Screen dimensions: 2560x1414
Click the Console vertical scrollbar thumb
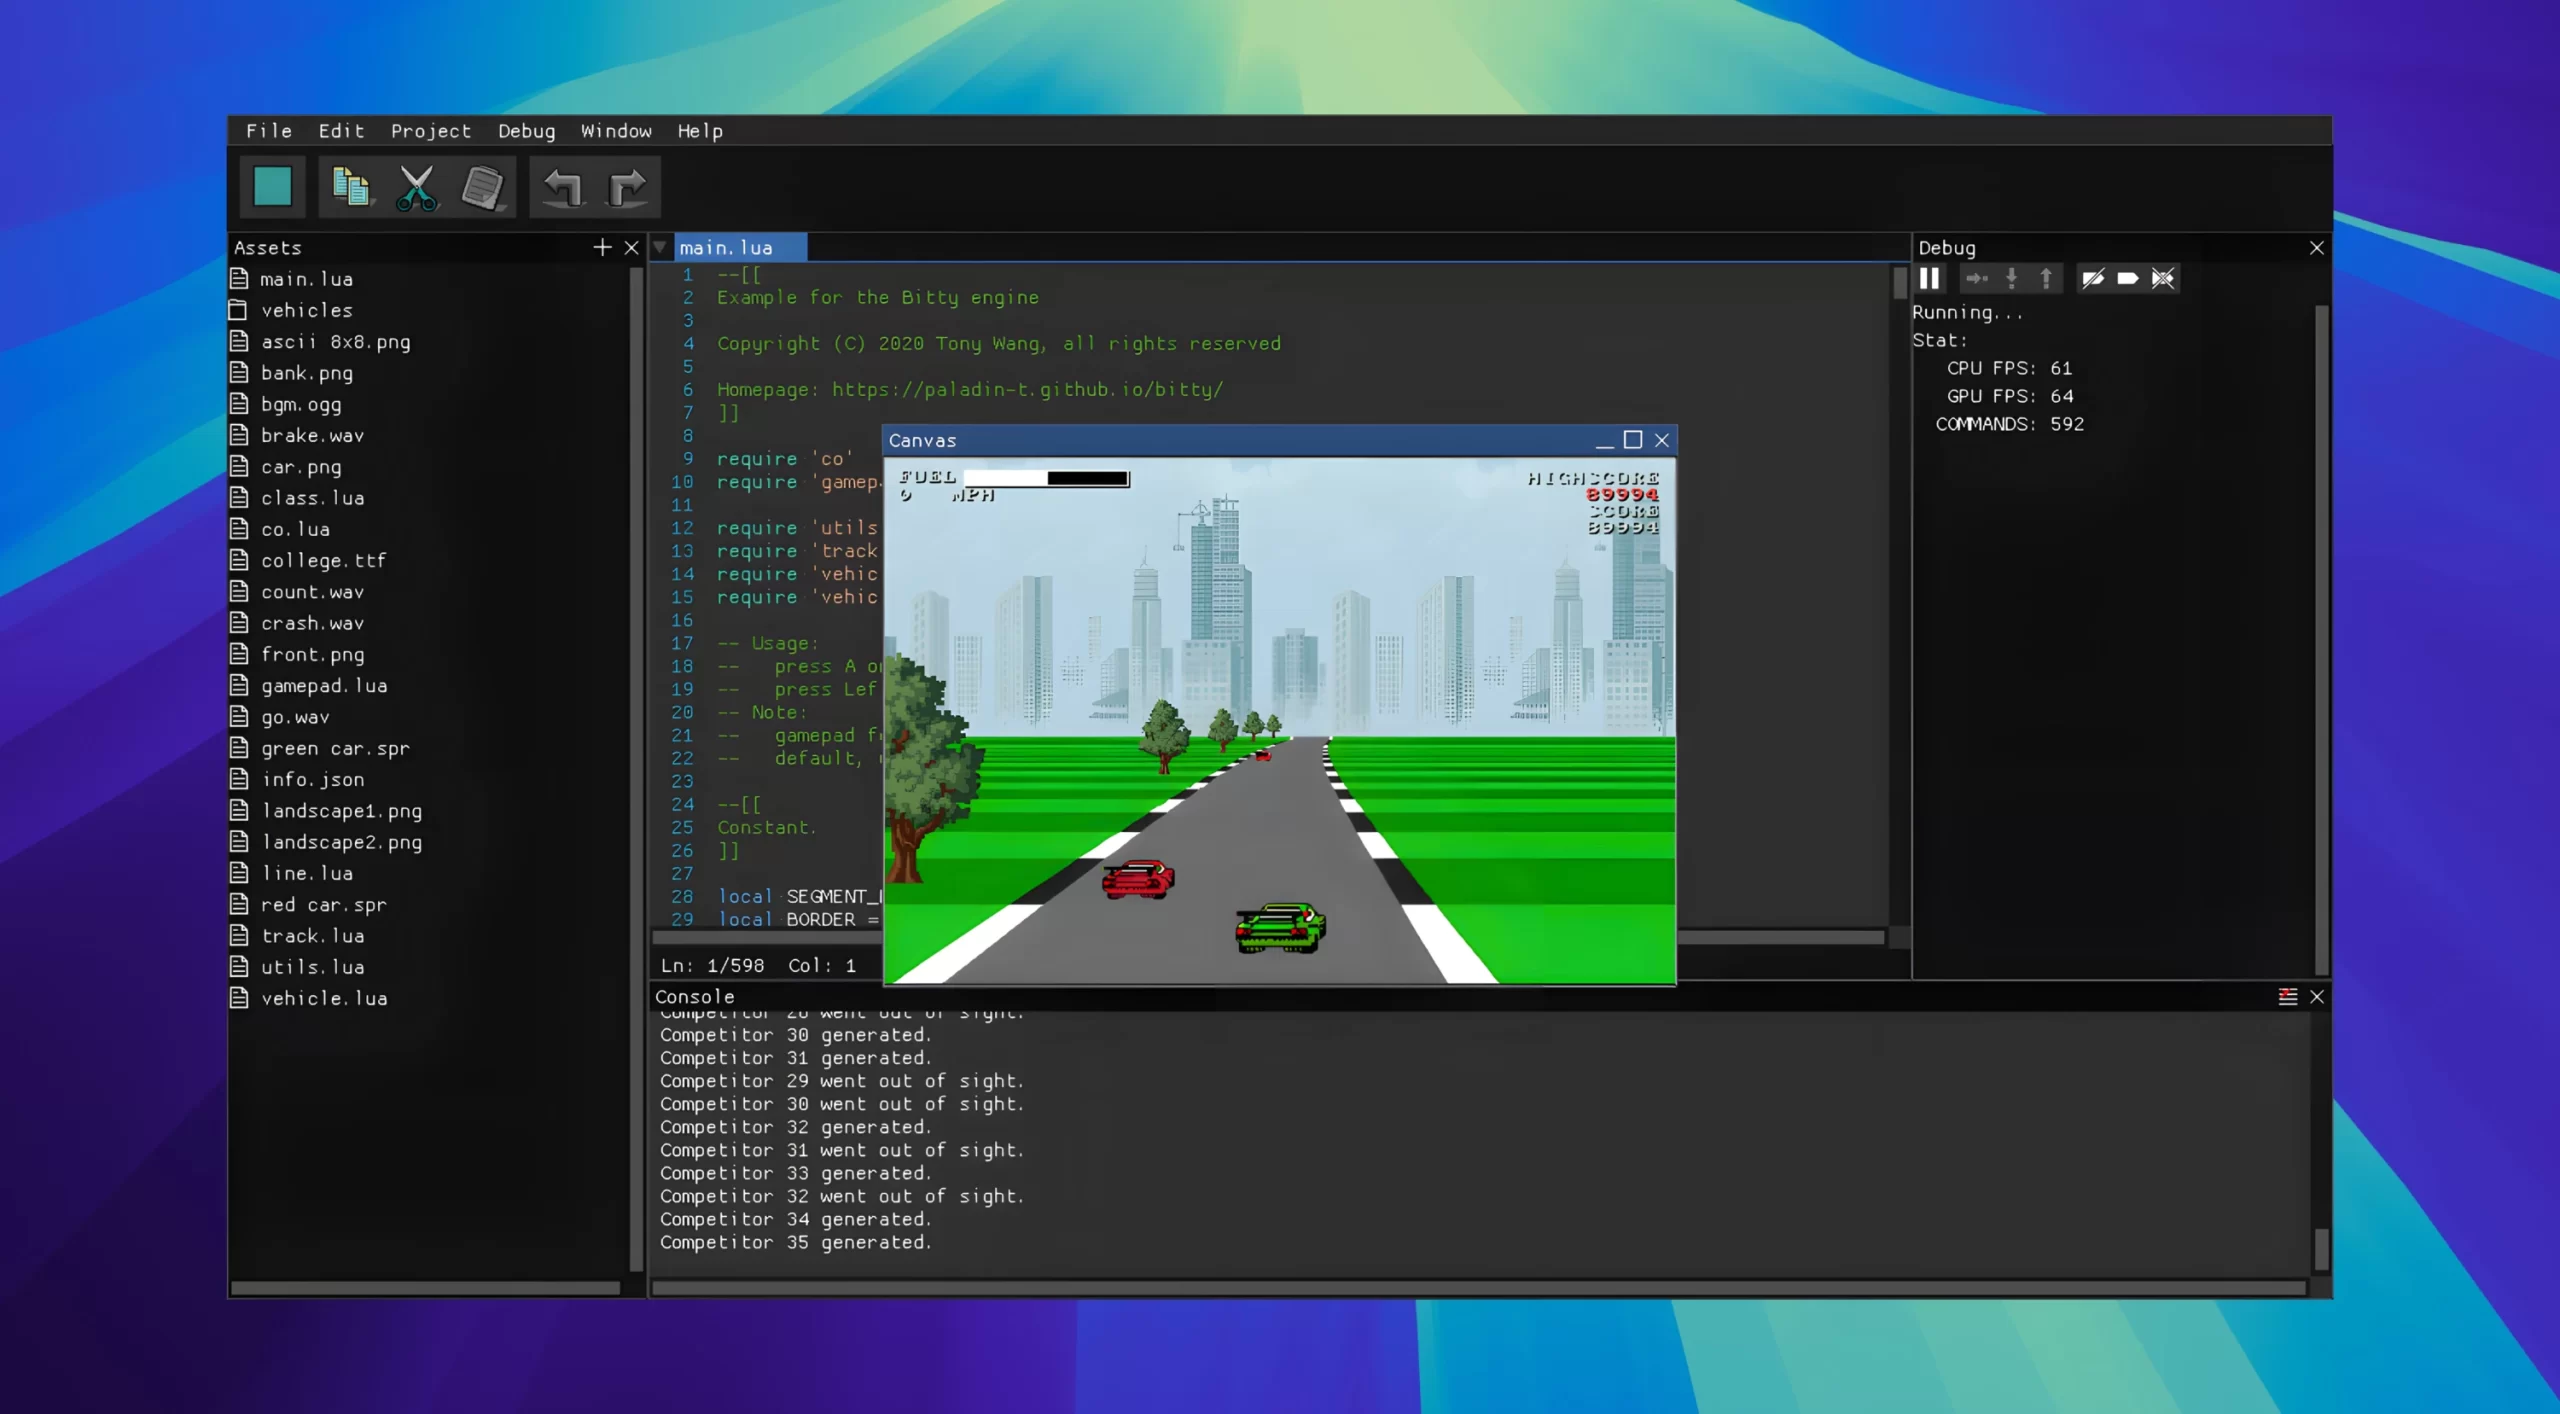pos(2321,1247)
